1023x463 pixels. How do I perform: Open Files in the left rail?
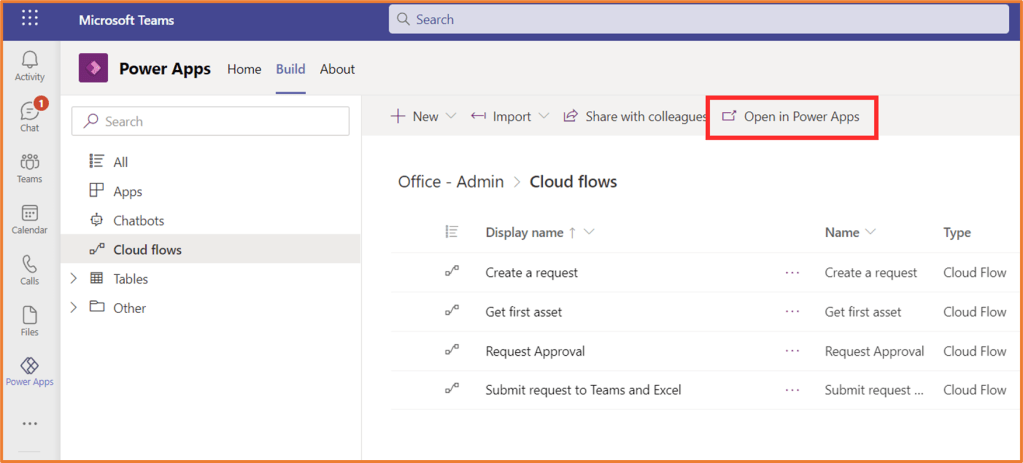(x=29, y=320)
